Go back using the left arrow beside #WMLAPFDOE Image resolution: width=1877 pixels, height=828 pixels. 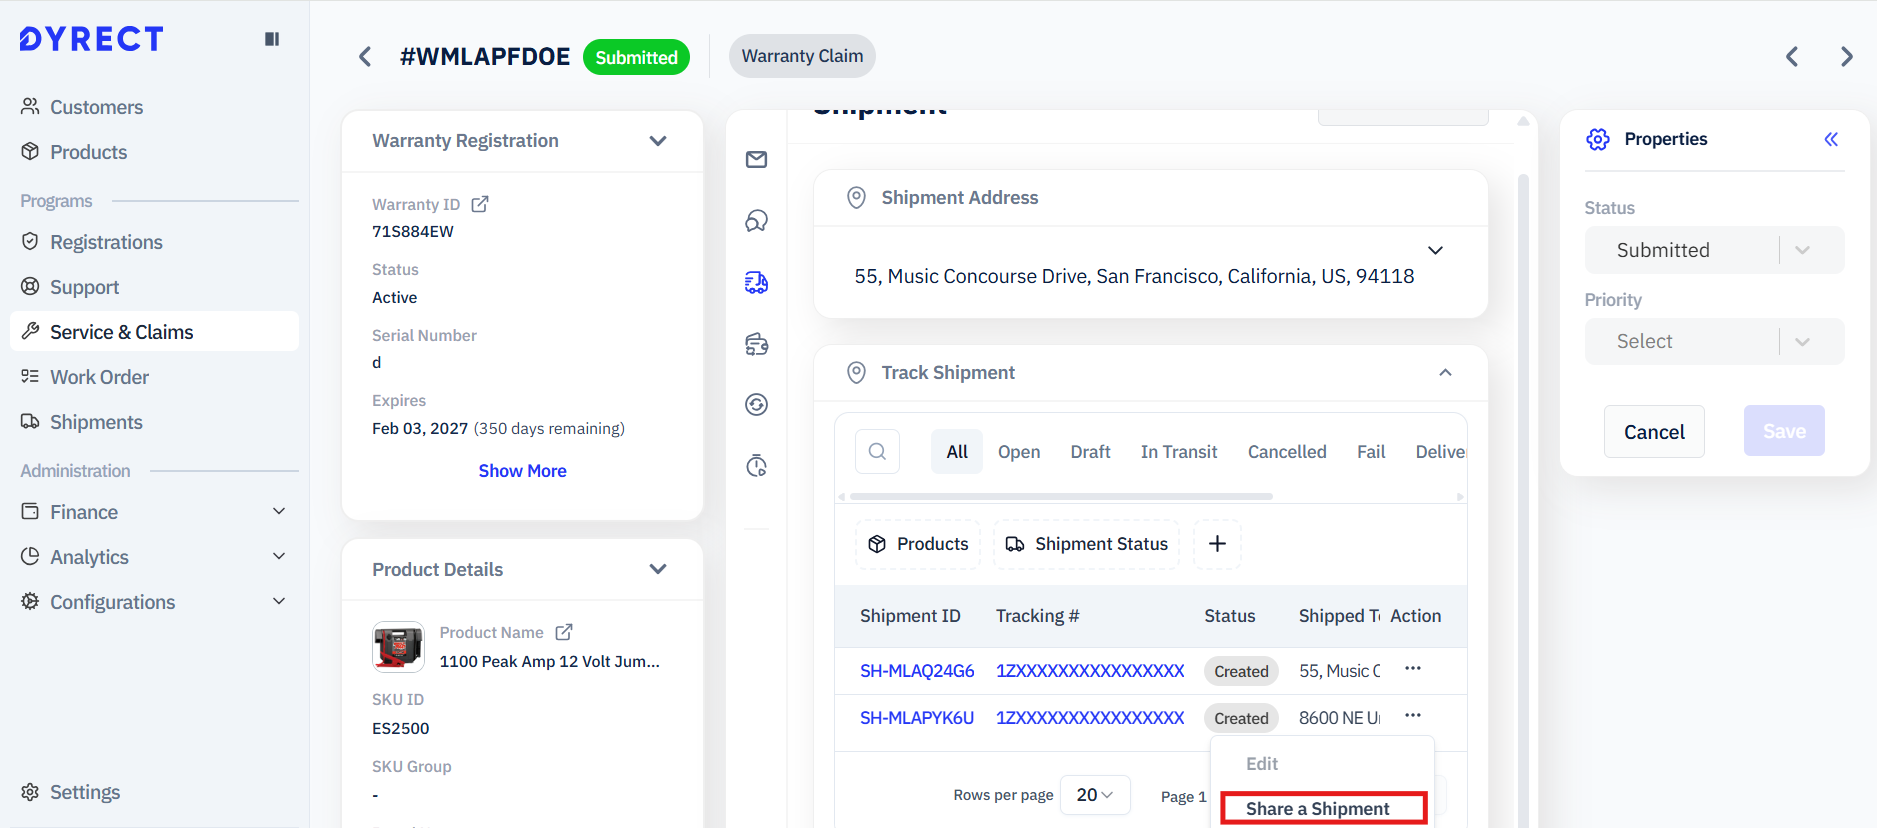[365, 57]
